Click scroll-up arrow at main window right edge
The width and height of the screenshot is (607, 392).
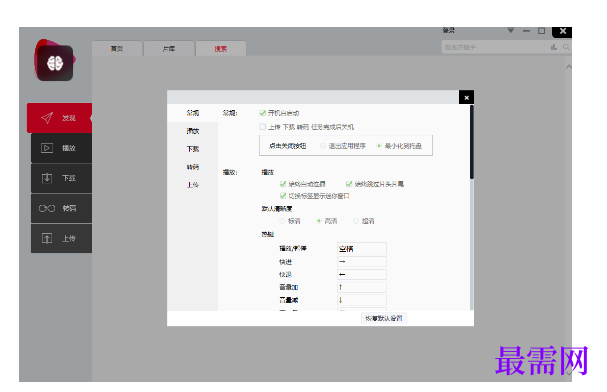(x=568, y=67)
